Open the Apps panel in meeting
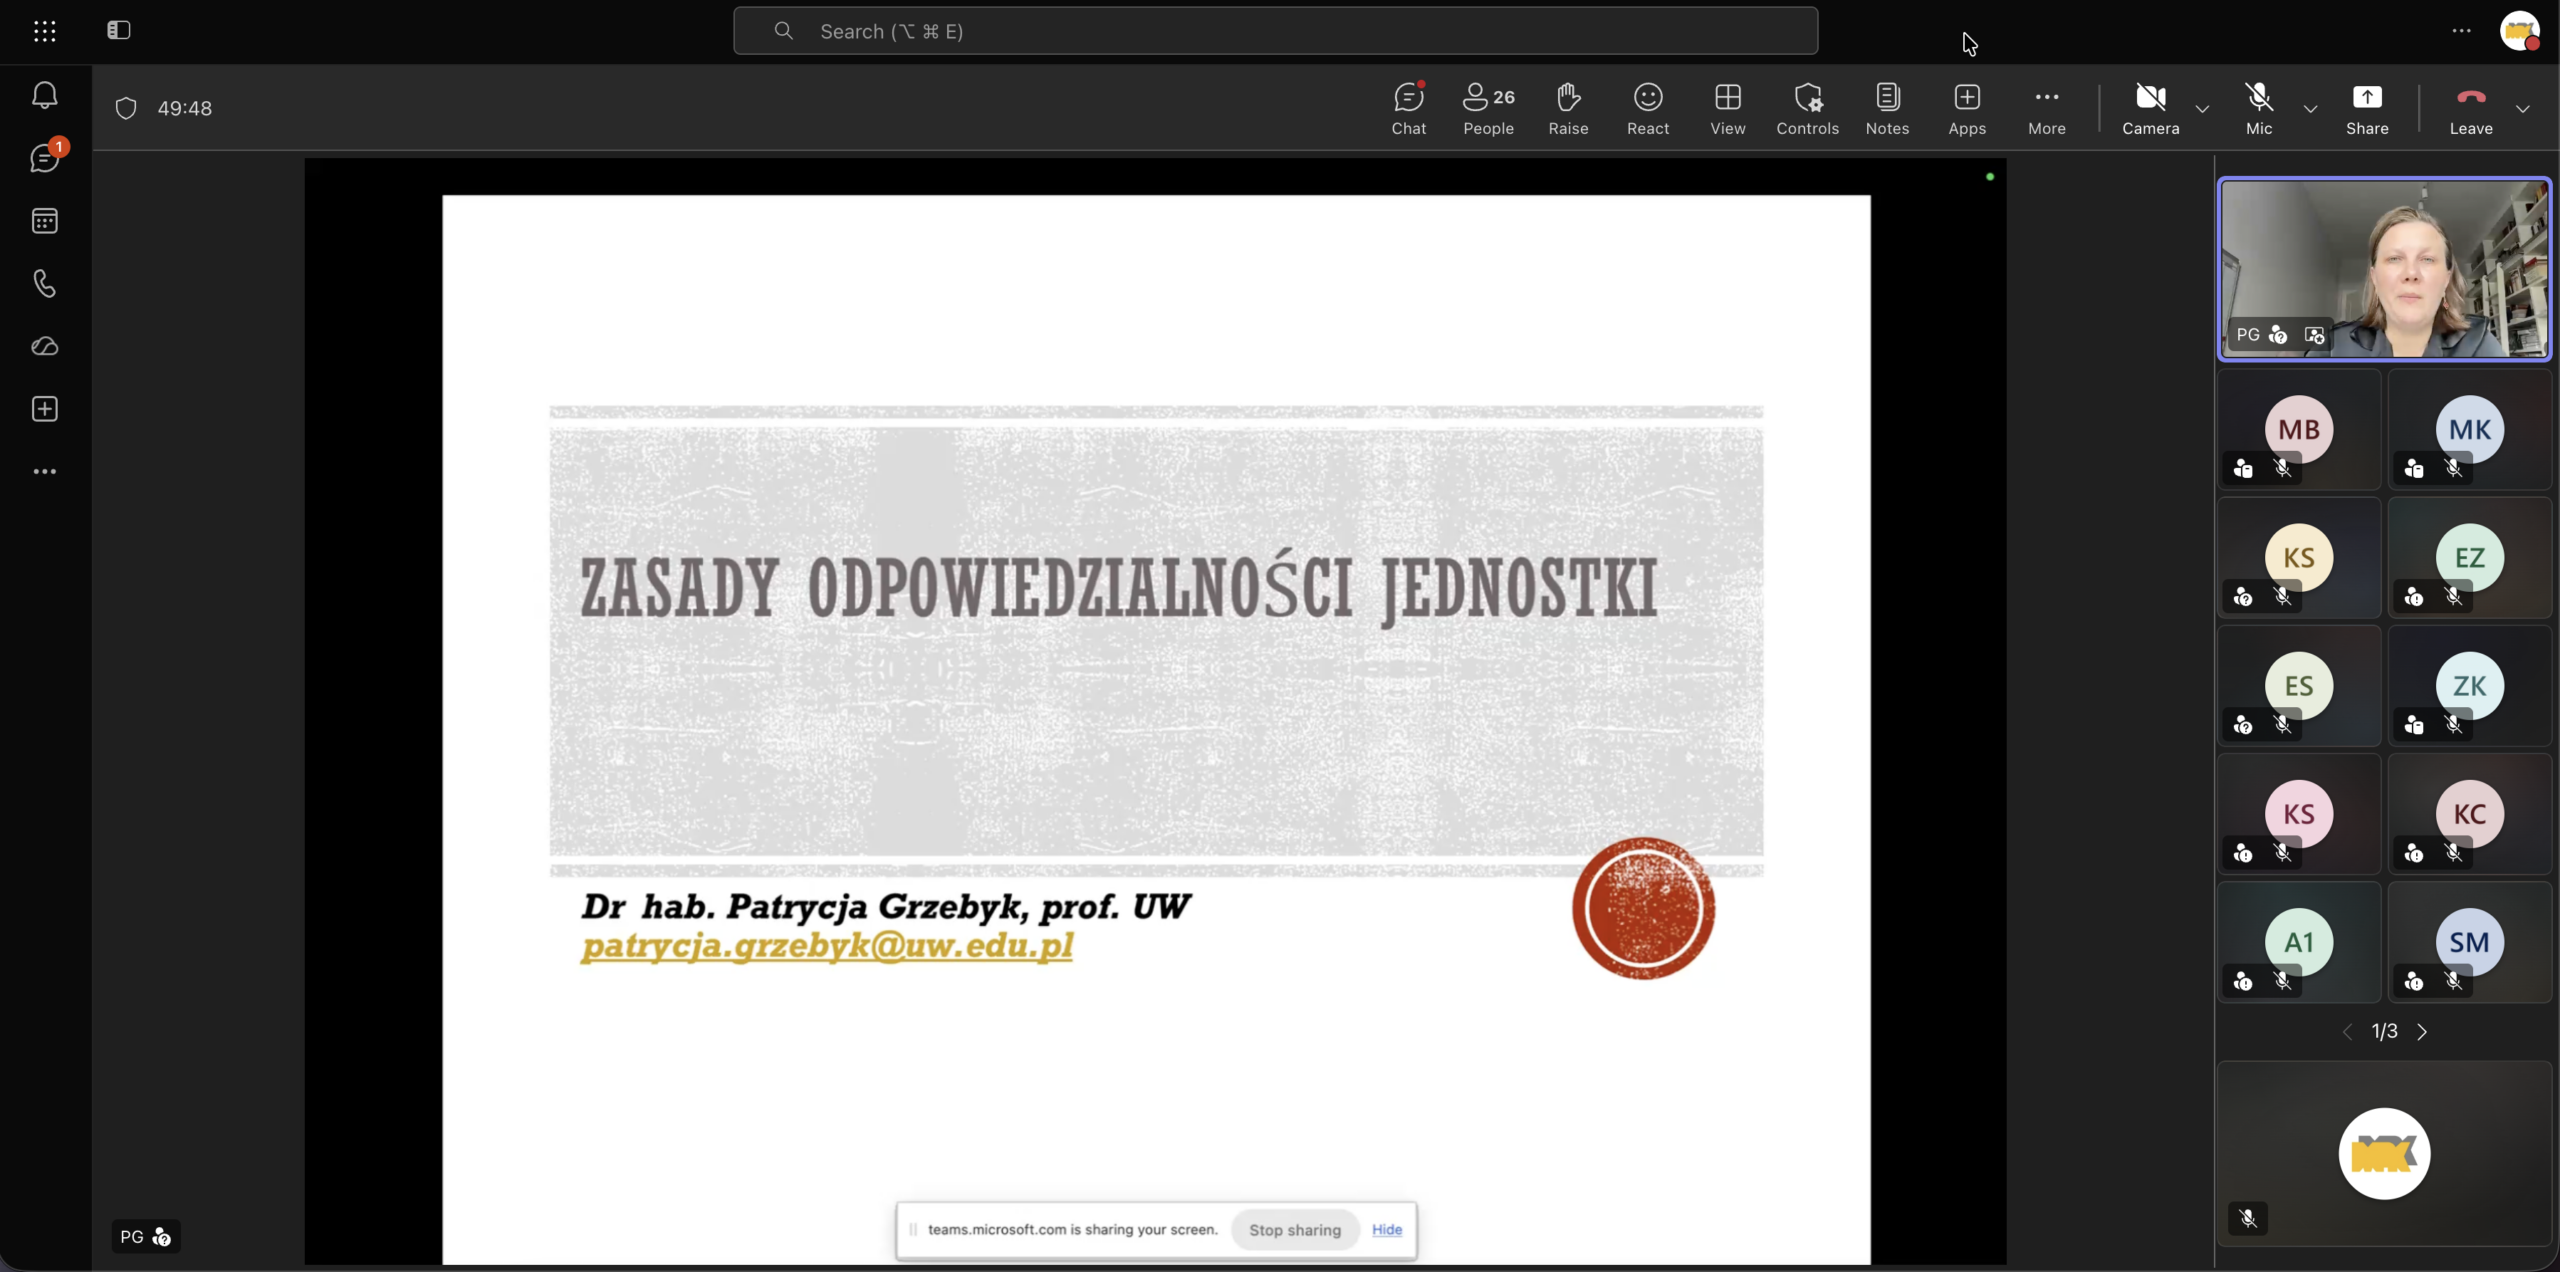The height and width of the screenshot is (1272, 2560). (1967, 108)
